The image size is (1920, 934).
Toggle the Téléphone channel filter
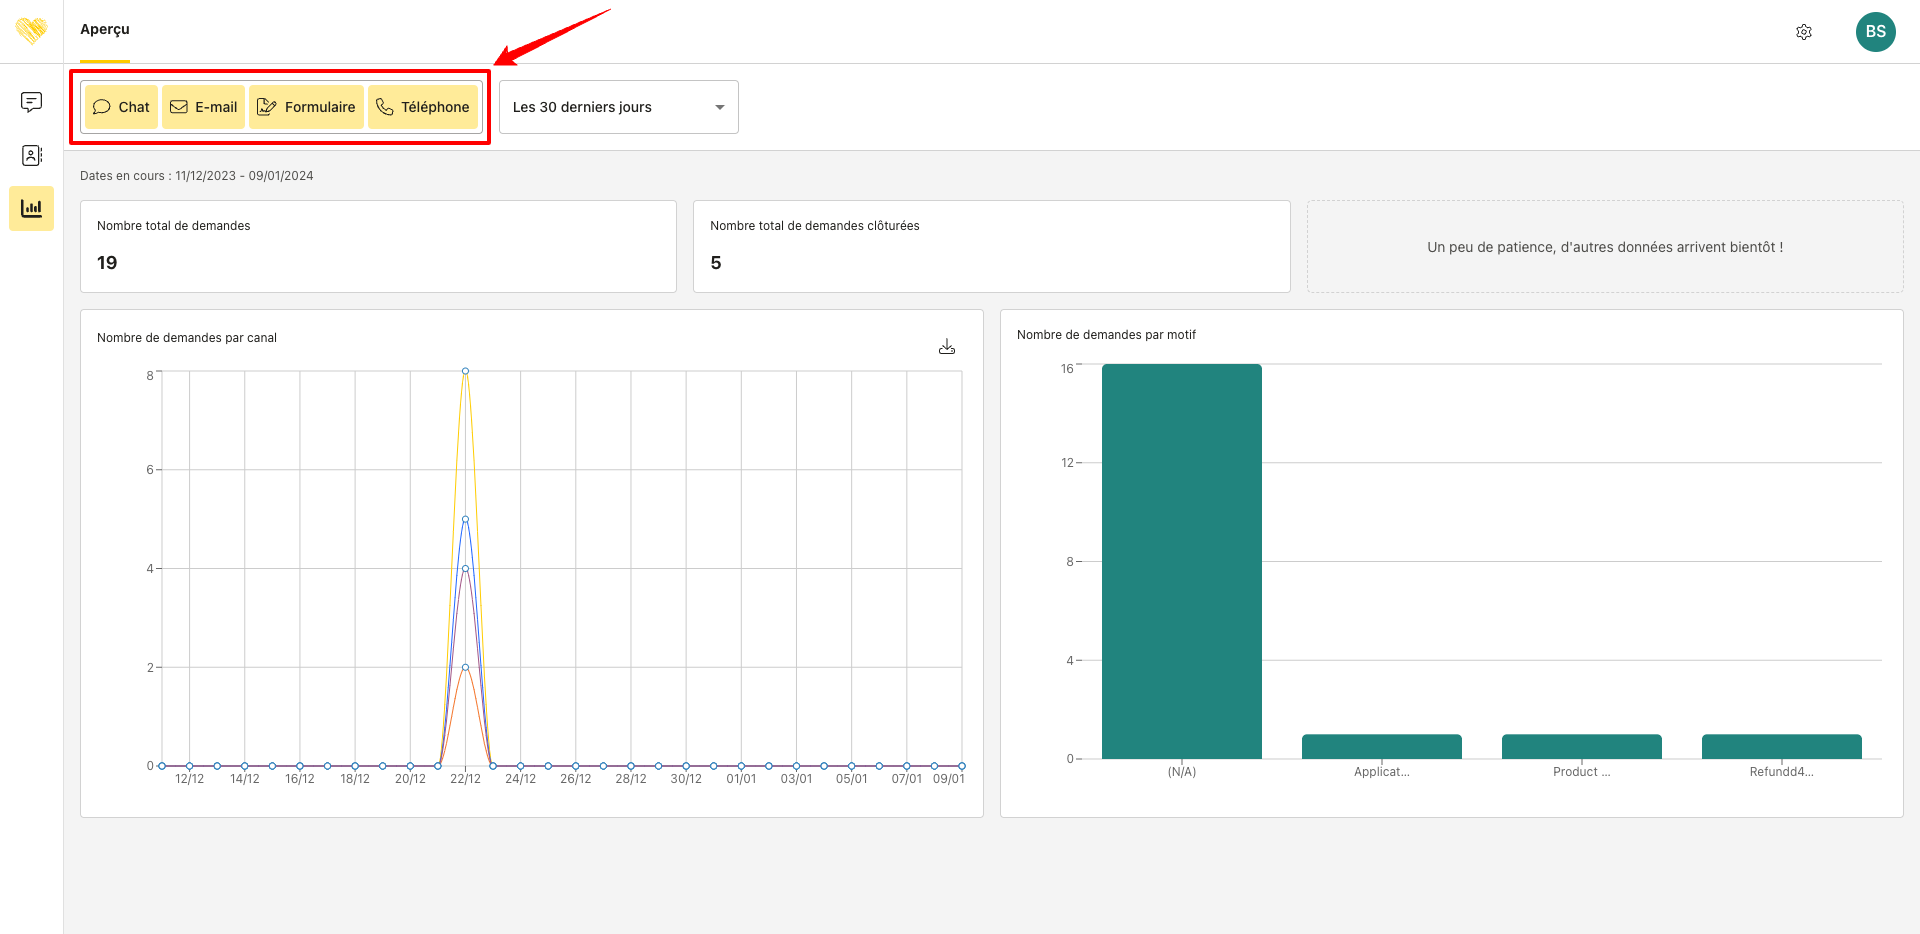[423, 107]
